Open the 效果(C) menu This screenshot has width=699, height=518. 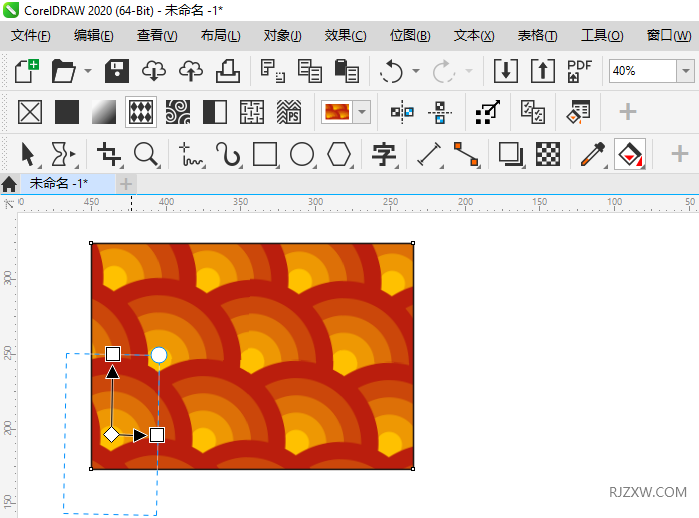coord(345,35)
